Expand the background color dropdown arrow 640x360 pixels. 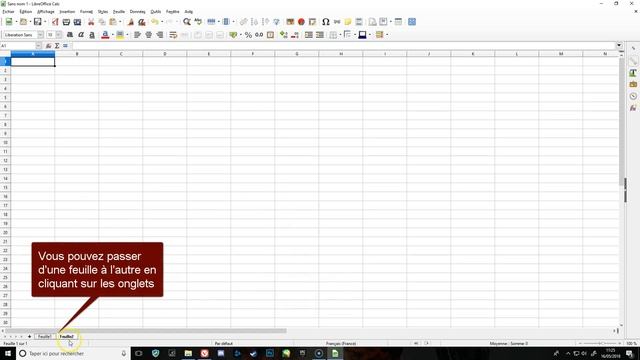pyautogui.click(x=127, y=35)
